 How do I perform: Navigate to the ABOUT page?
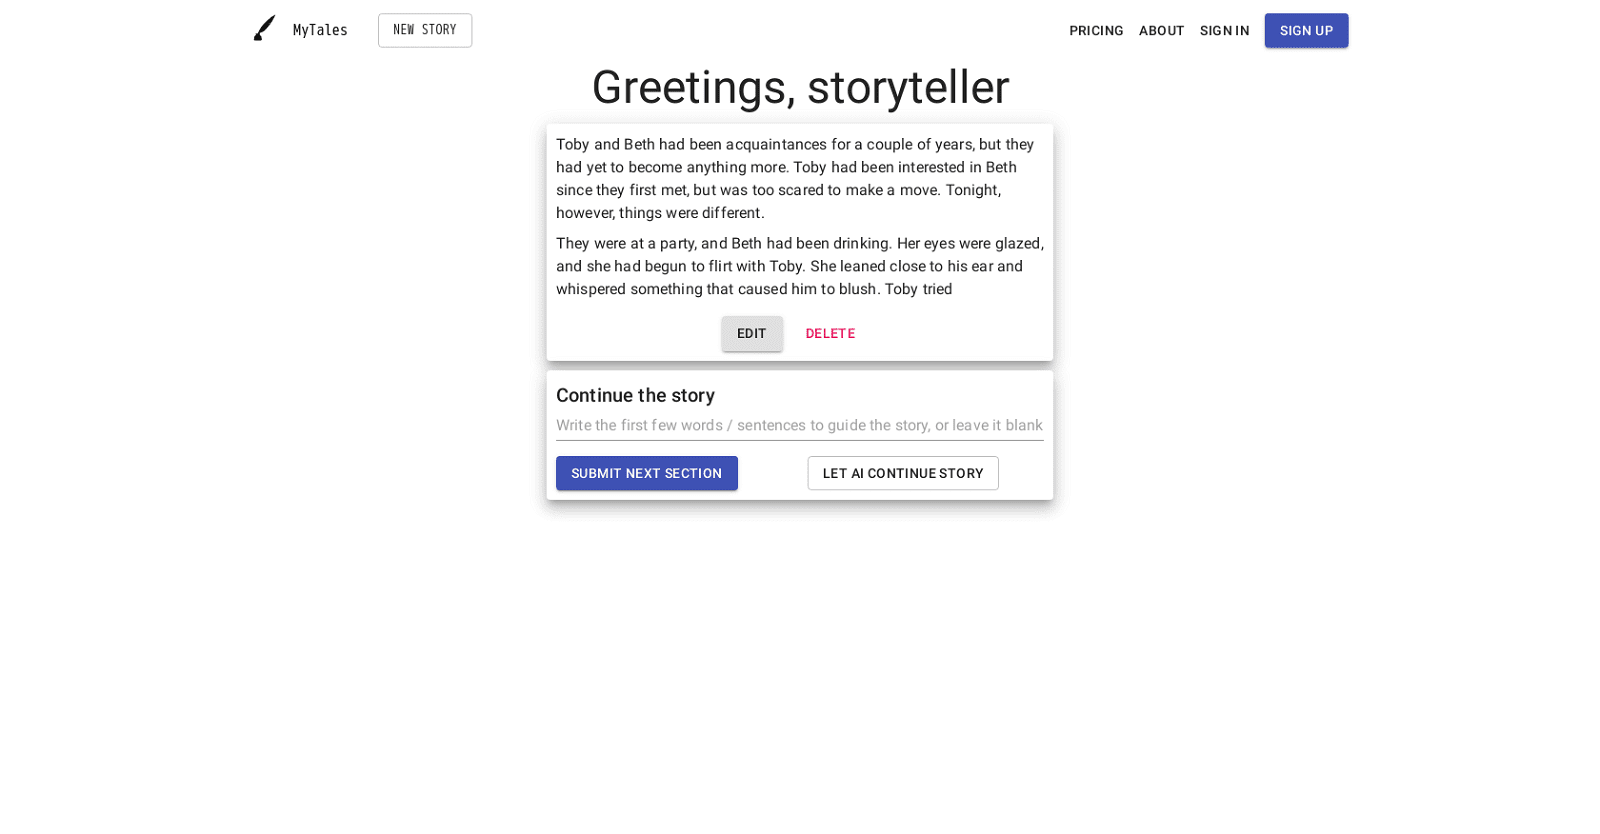point(1161,30)
